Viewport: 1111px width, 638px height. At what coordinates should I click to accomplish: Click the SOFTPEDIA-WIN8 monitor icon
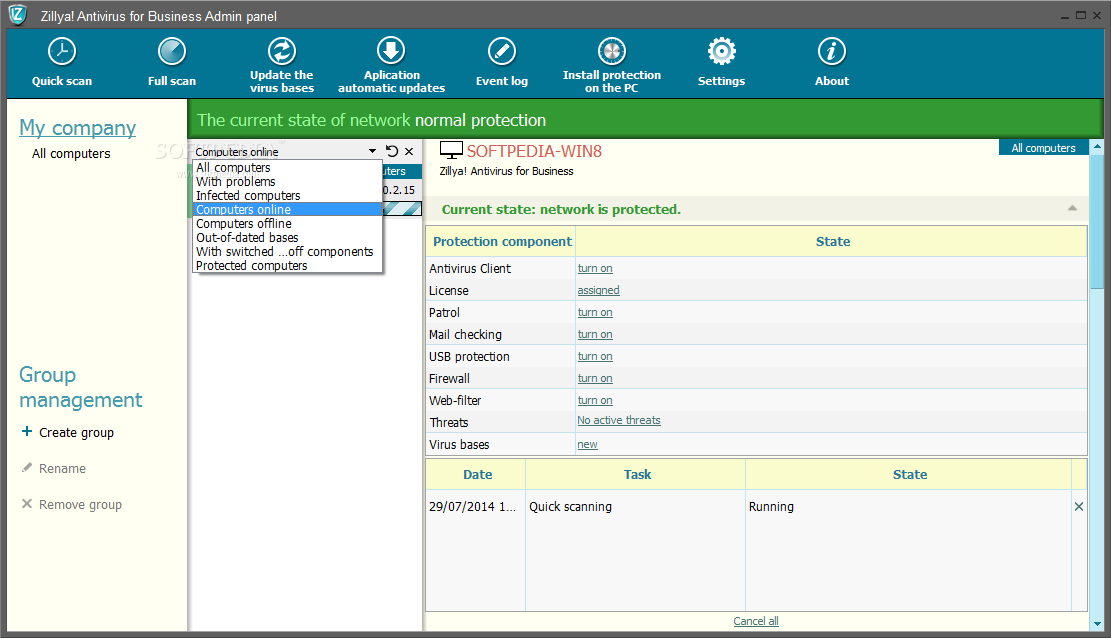(451, 150)
